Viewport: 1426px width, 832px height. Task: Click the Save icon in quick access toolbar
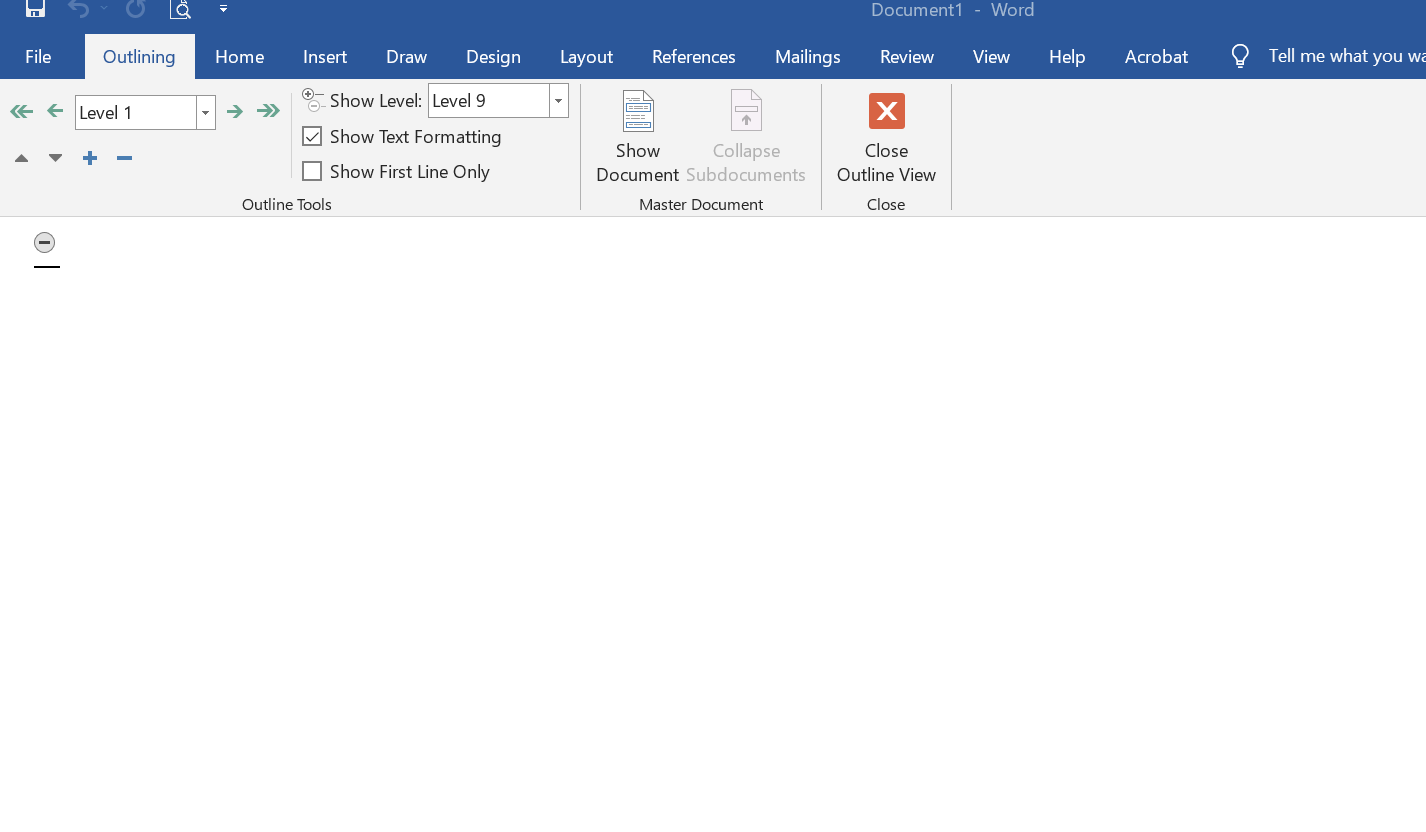[35, 9]
